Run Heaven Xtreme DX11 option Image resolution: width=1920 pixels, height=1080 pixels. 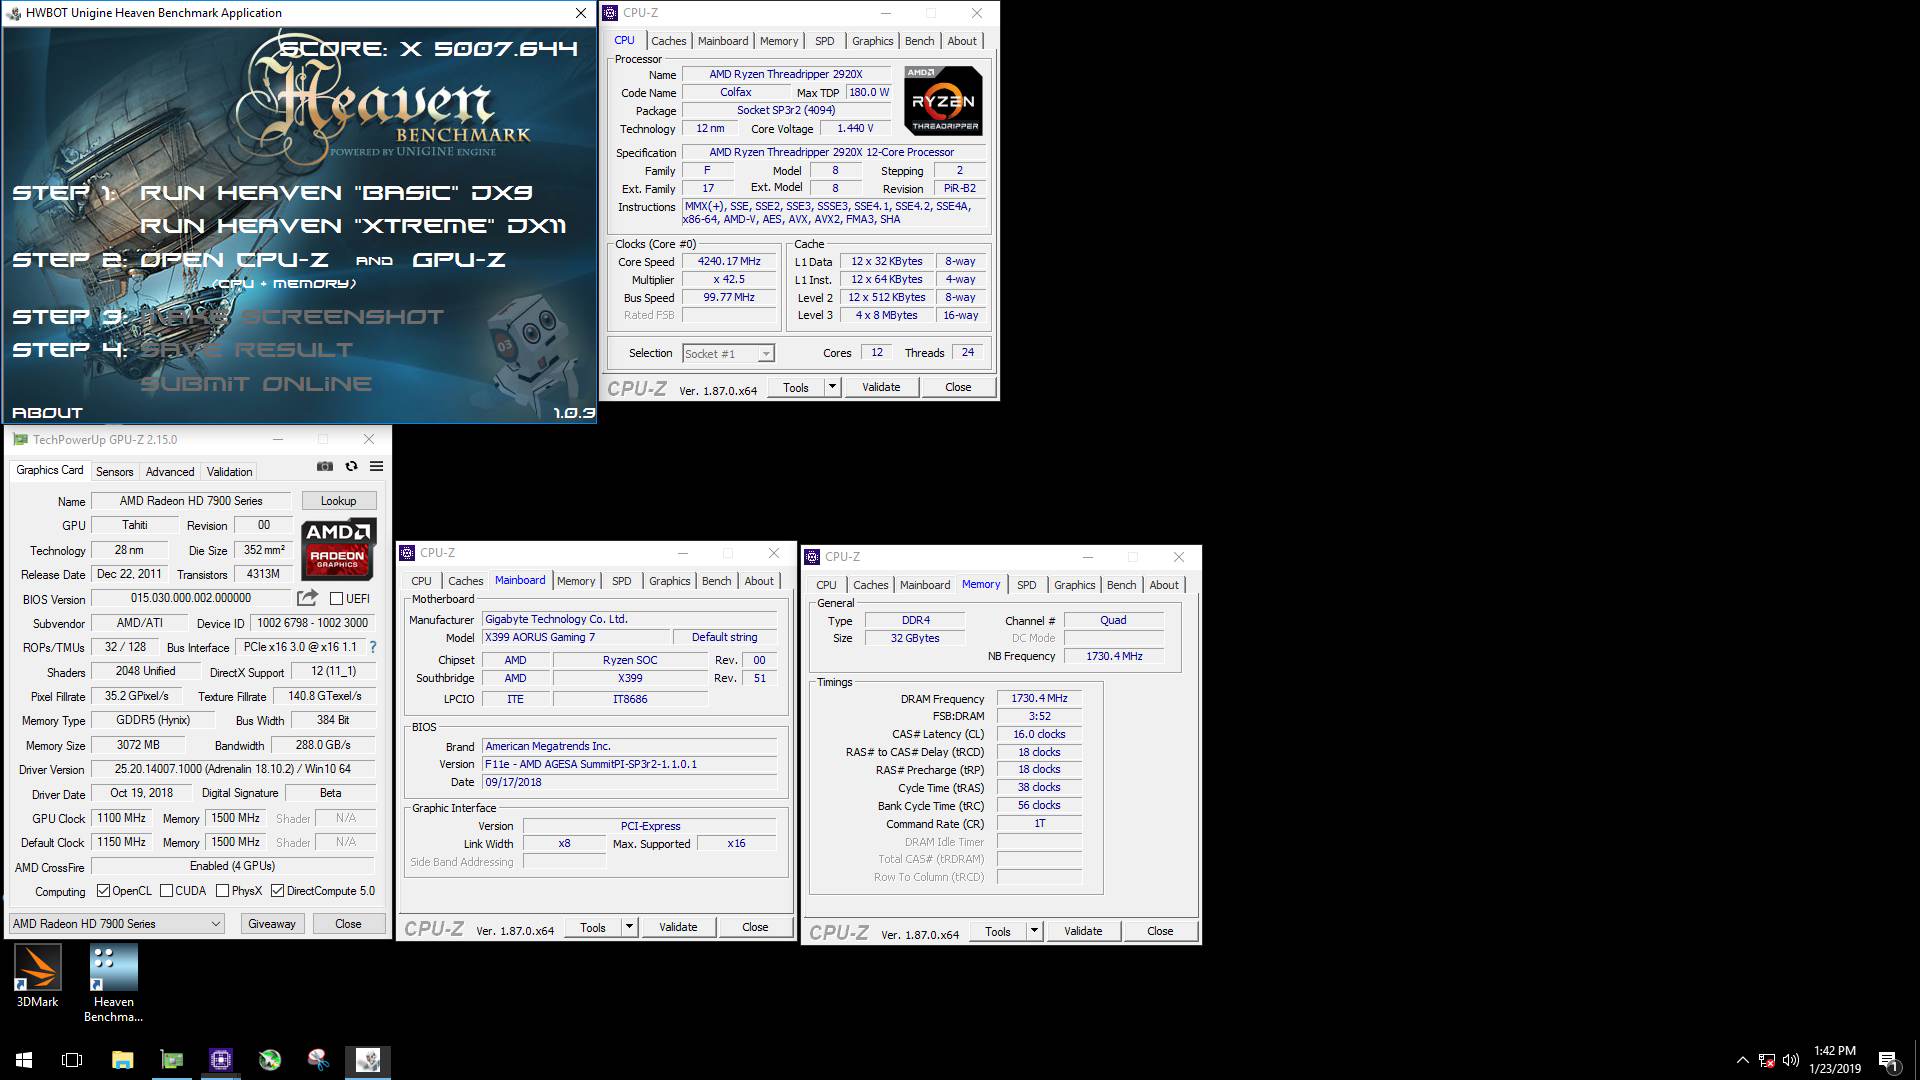[x=353, y=226]
